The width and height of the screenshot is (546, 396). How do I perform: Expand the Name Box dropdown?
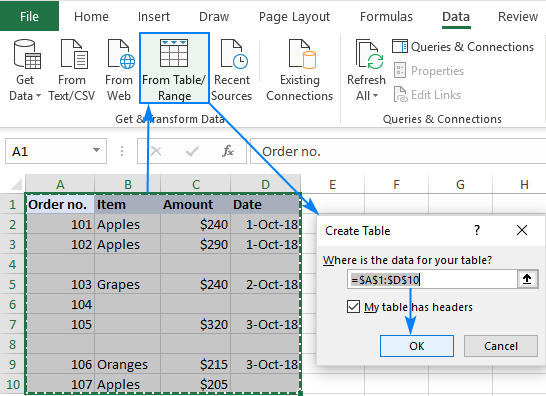pyautogui.click(x=96, y=150)
